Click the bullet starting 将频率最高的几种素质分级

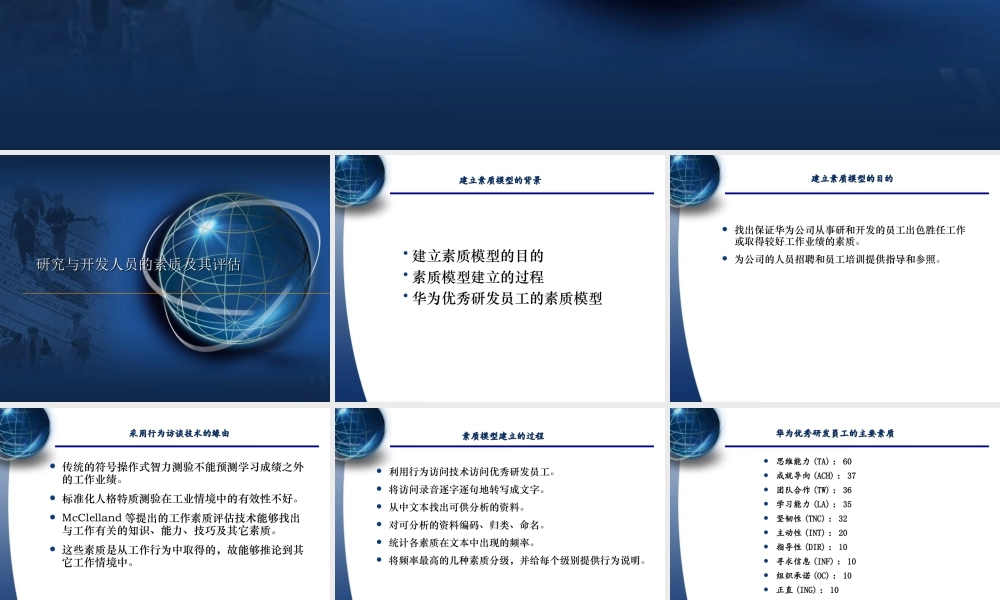(x=518, y=560)
